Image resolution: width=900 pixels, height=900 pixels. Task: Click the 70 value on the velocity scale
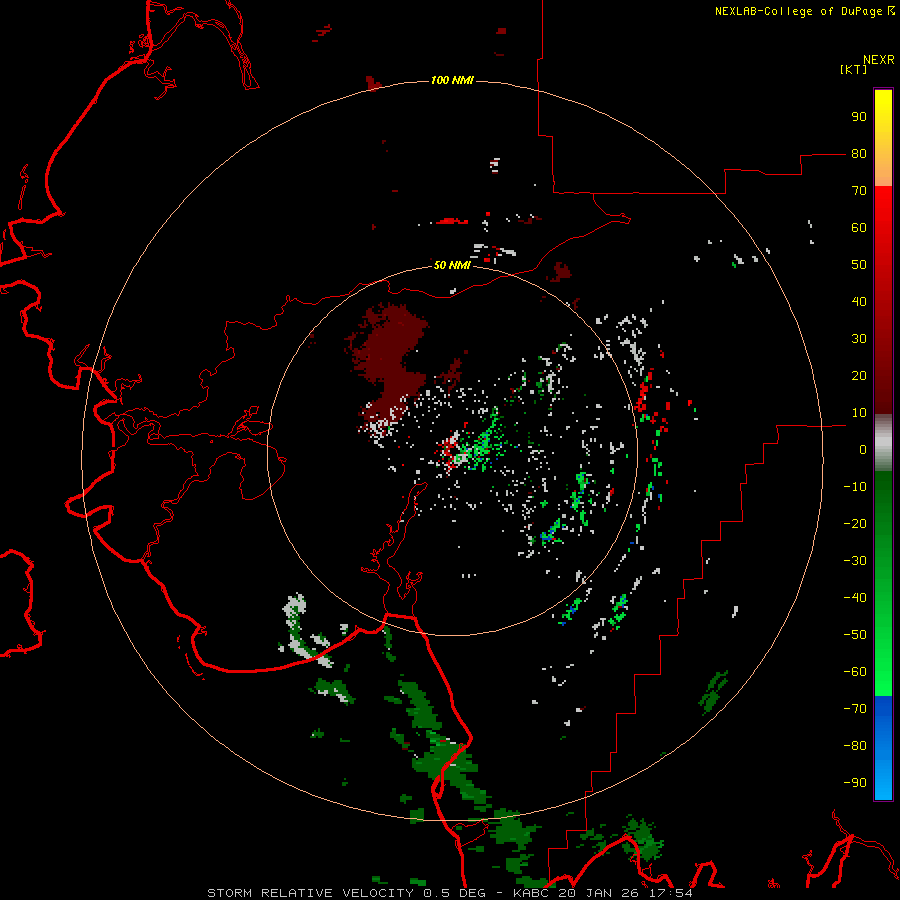pos(859,191)
